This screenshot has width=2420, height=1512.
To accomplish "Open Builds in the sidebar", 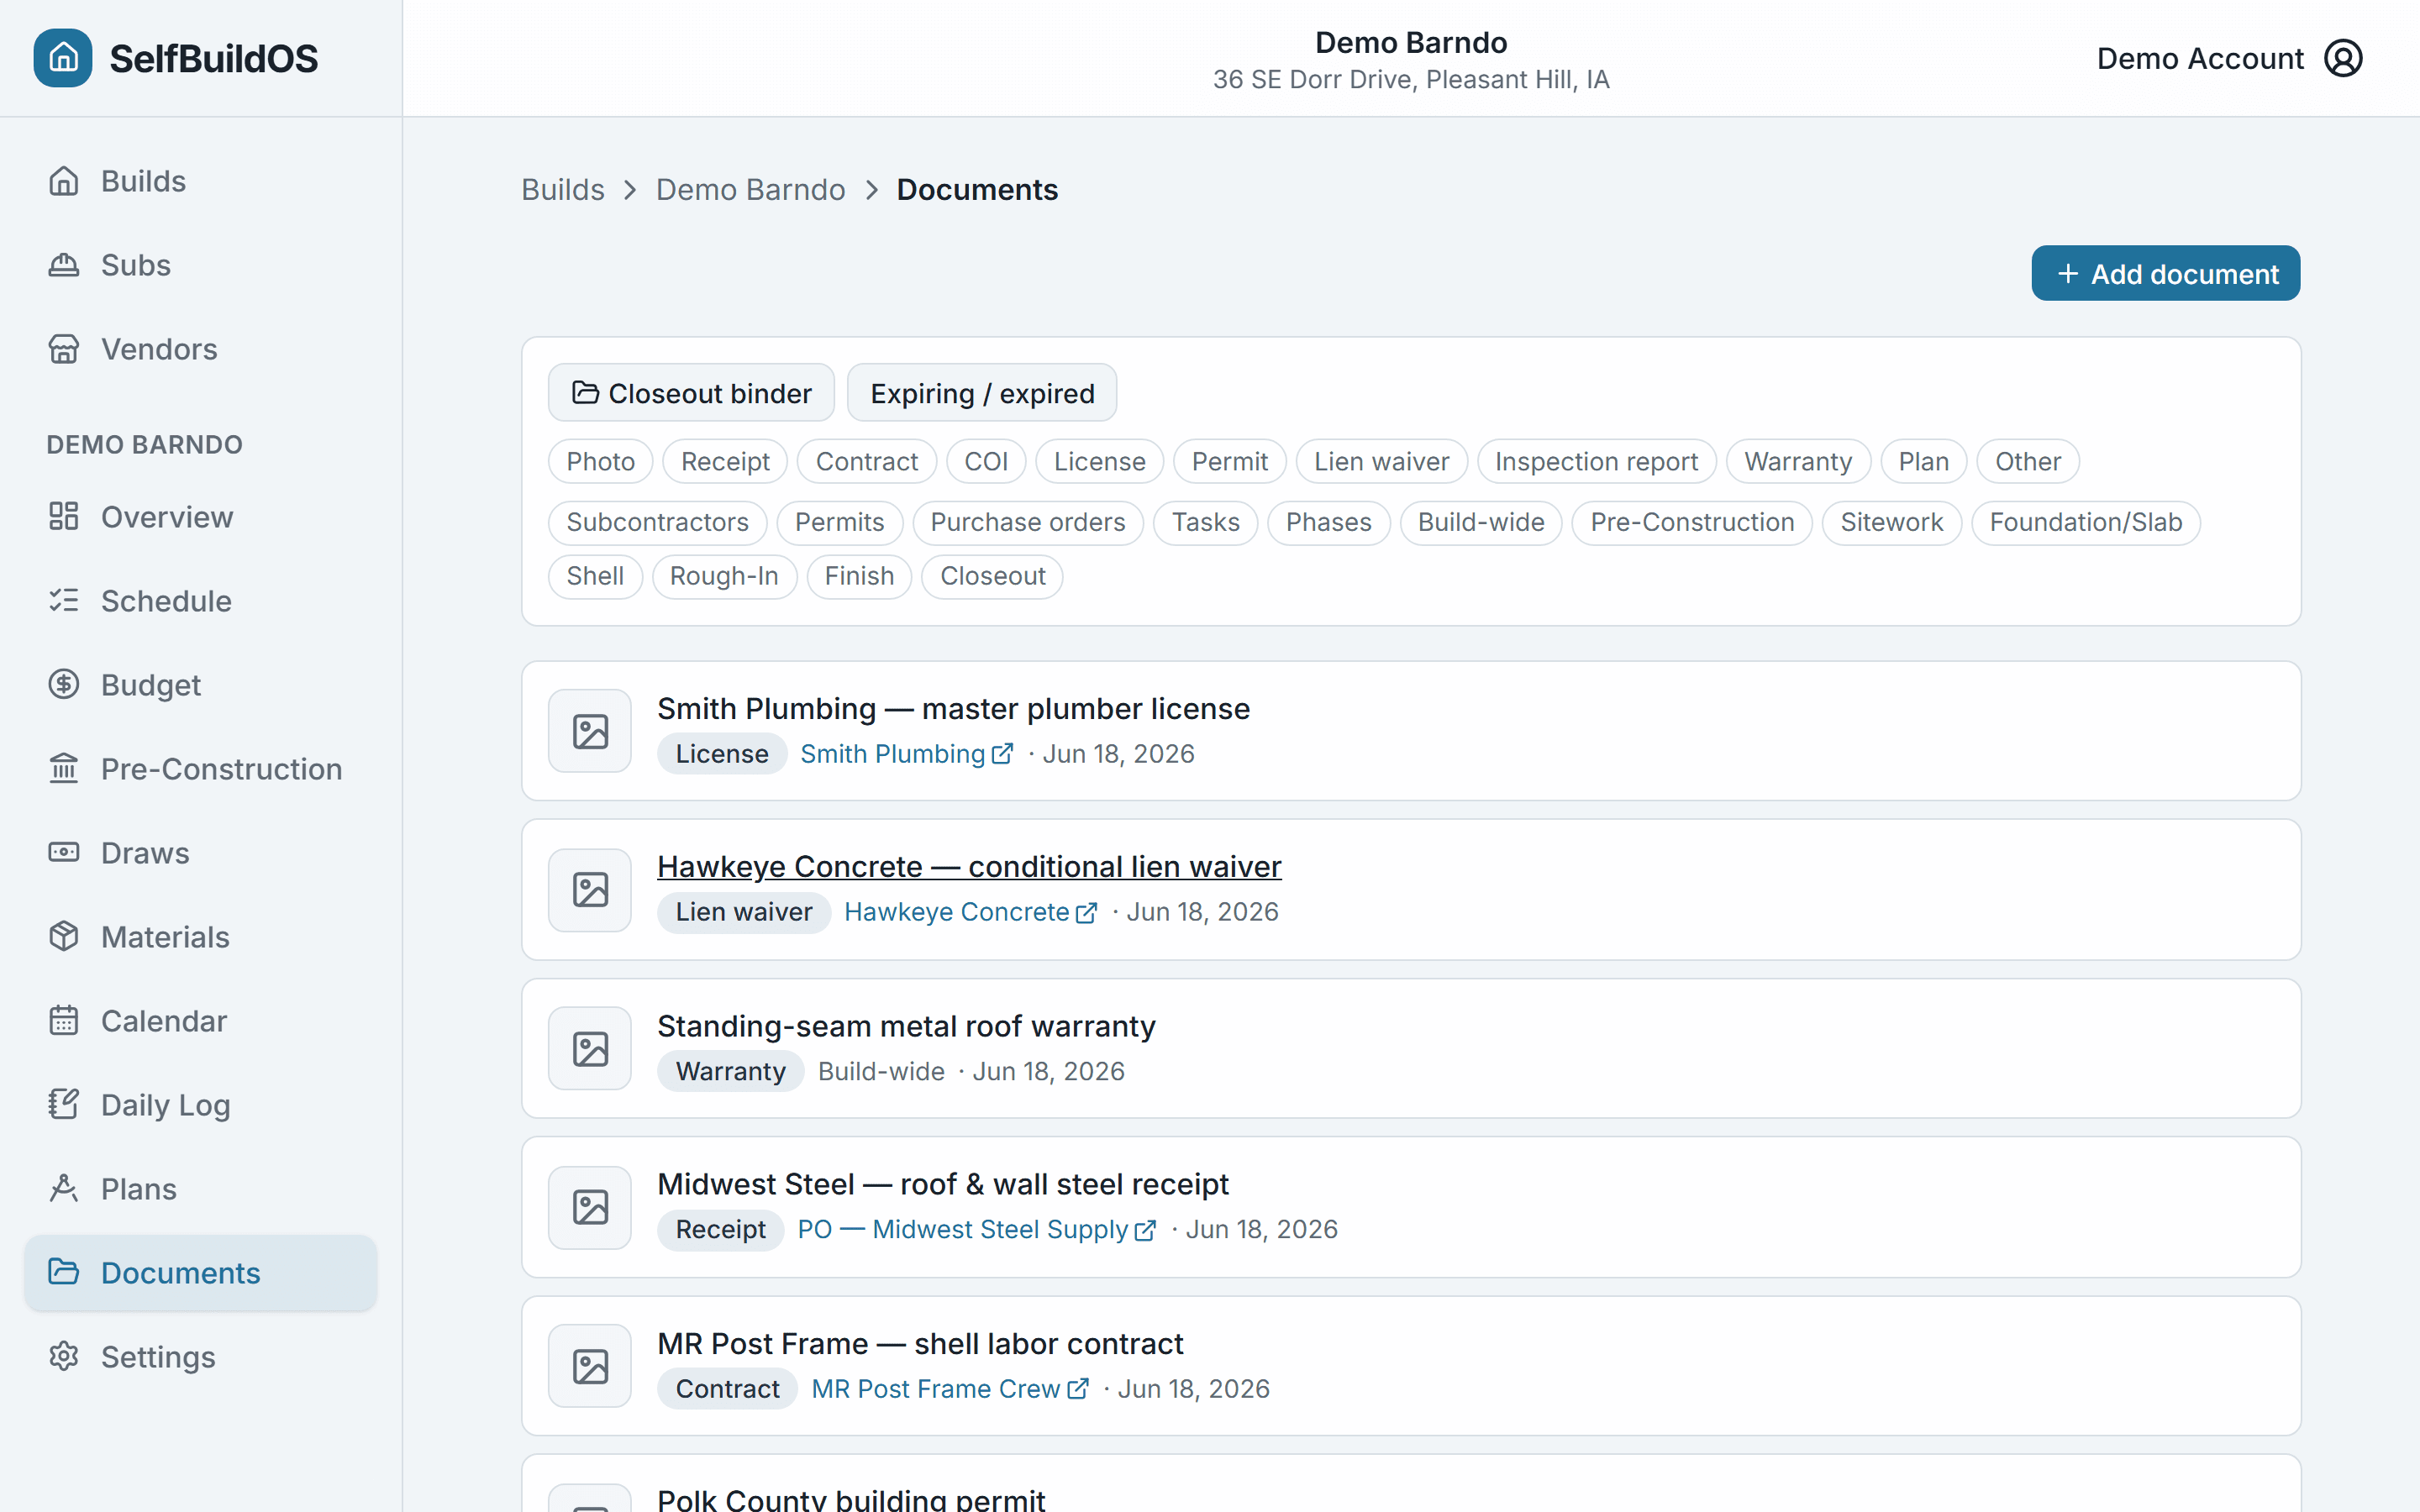I will [x=200, y=181].
